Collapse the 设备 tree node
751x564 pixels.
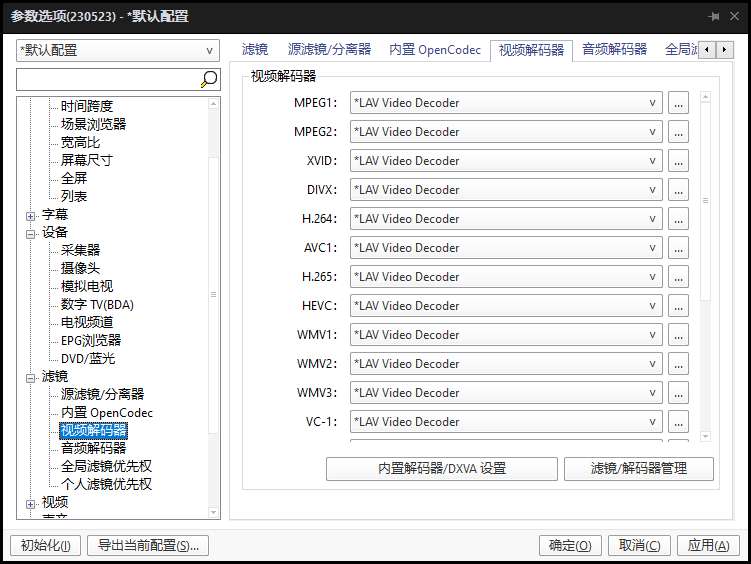pos(31,233)
